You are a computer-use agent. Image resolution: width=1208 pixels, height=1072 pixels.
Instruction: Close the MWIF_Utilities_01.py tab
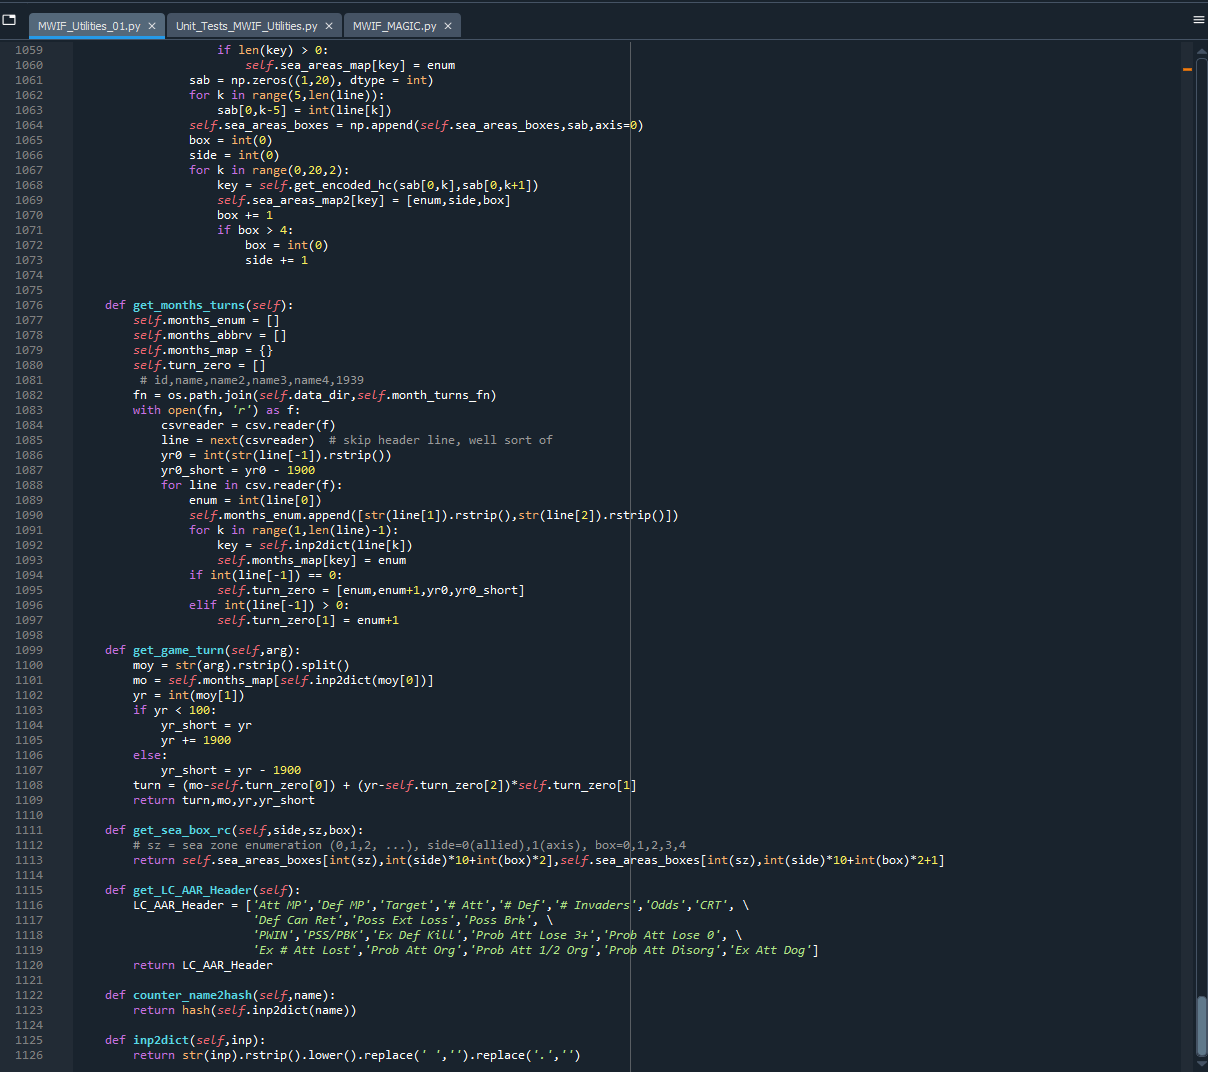152,26
